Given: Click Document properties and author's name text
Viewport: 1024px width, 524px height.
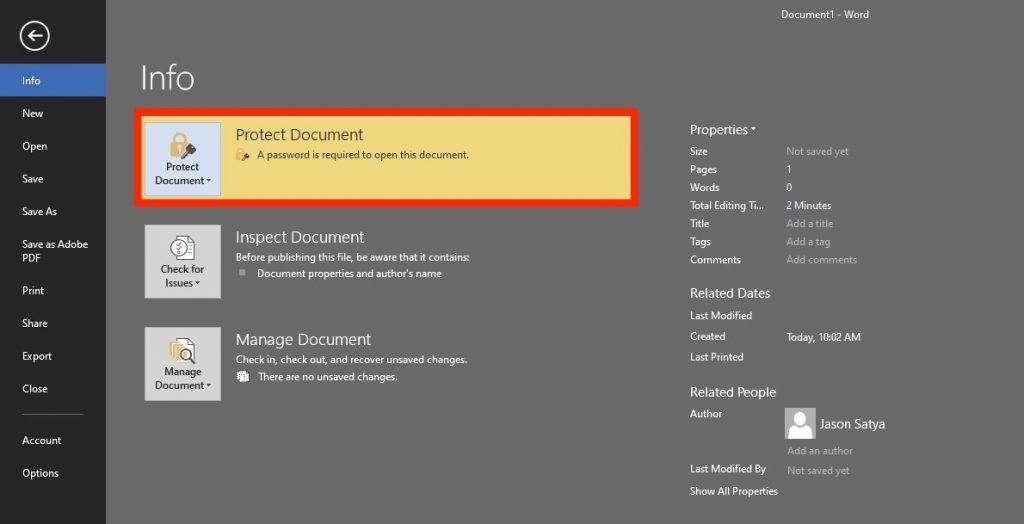Looking at the screenshot, I should [349, 273].
